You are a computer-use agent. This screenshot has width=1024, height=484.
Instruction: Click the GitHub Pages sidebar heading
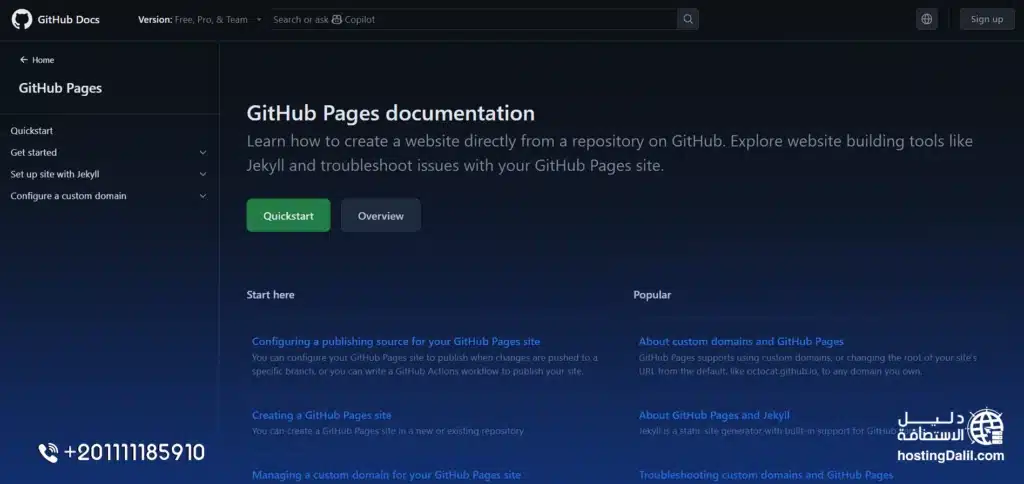coord(60,88)
